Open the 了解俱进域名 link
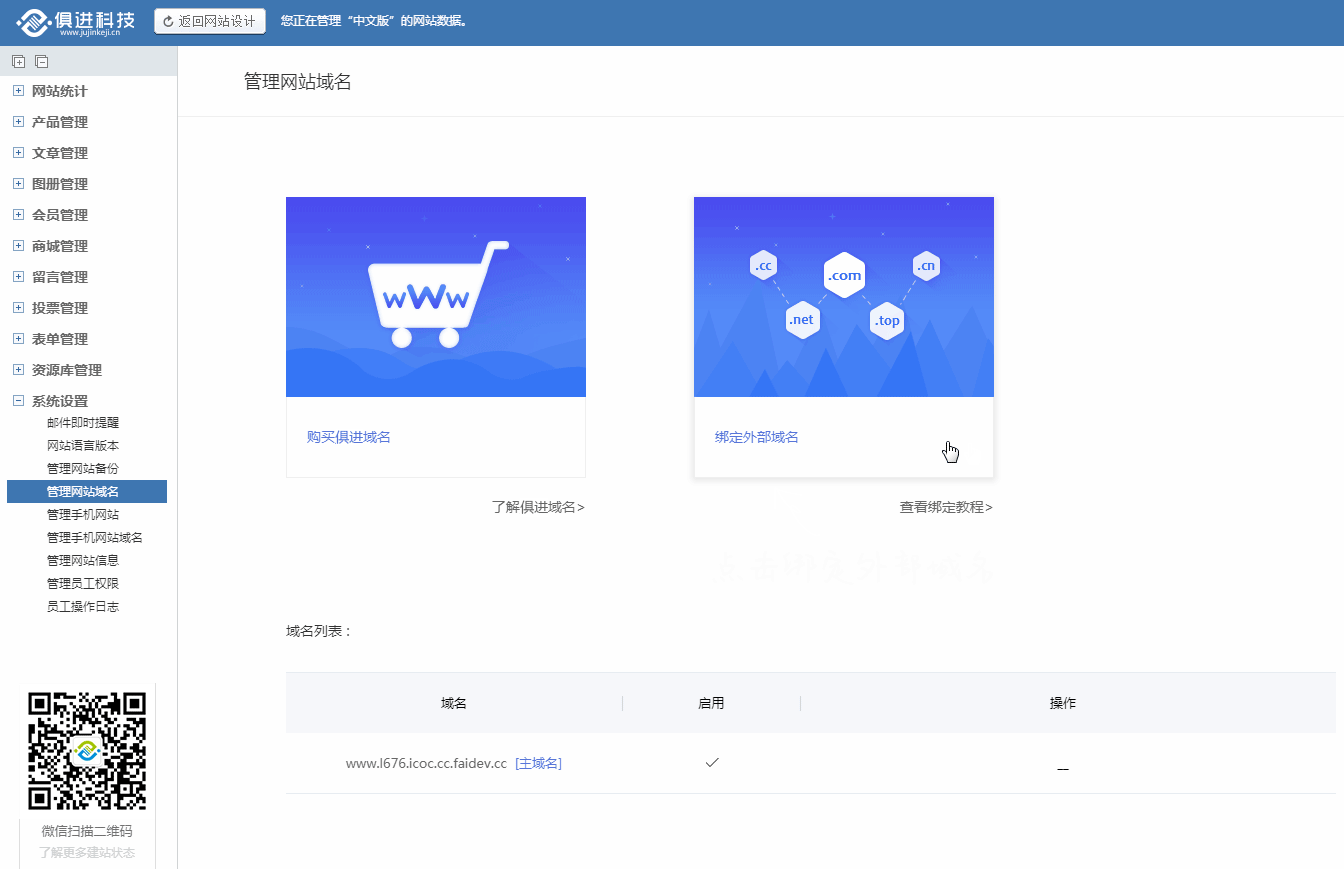This screenshot has height=869, width=1344. pyautogui.click(x=538, y=507)
